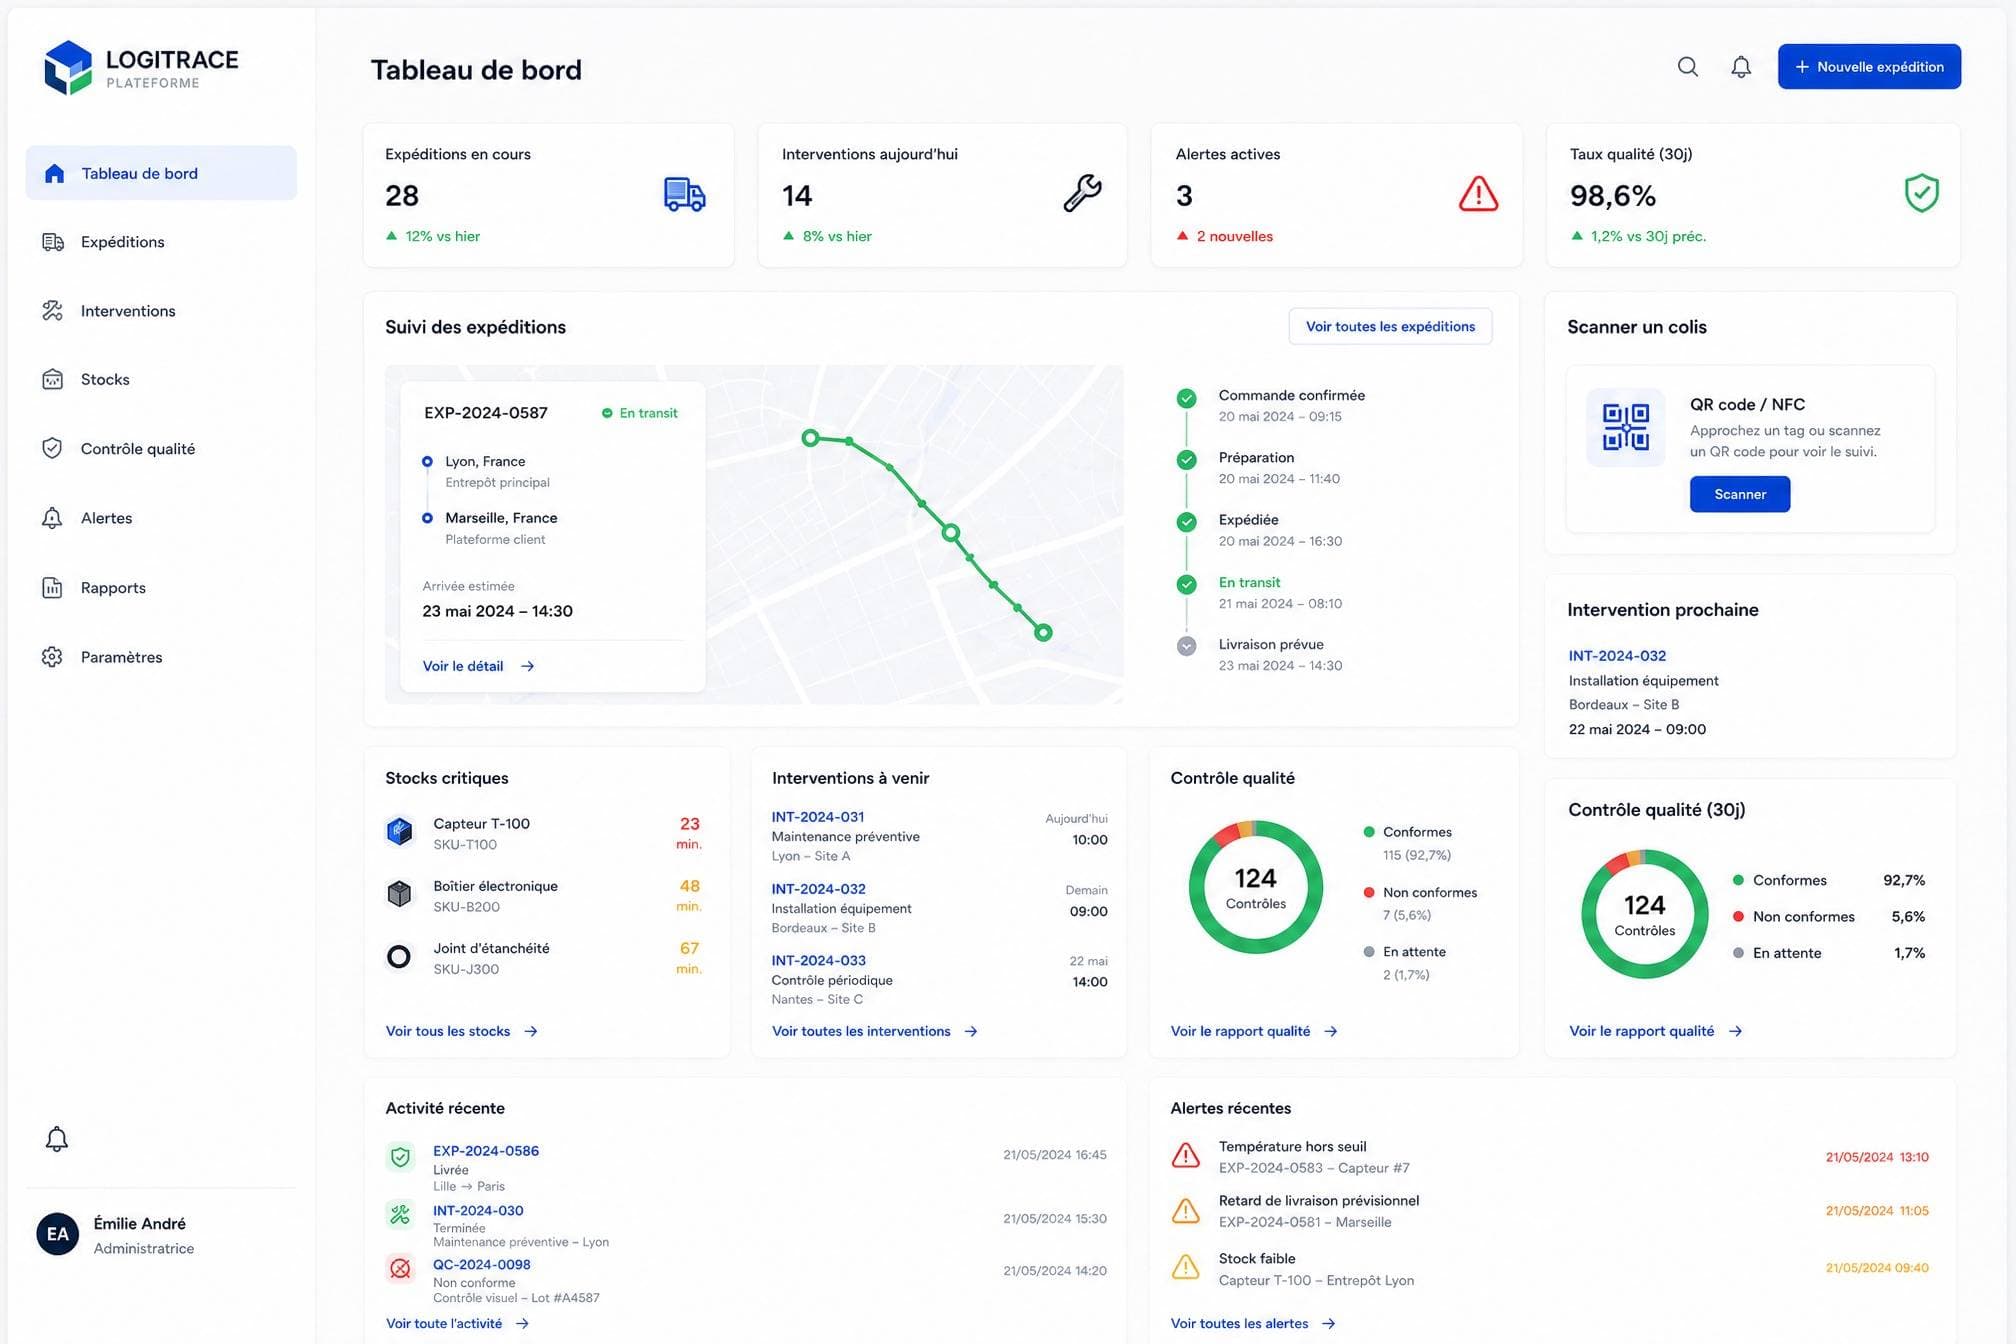Screen dimensions: 2016x1344
Task: Click warning icon for Retard de livraison prévisionnel
Action: tap(1185, 1211)
